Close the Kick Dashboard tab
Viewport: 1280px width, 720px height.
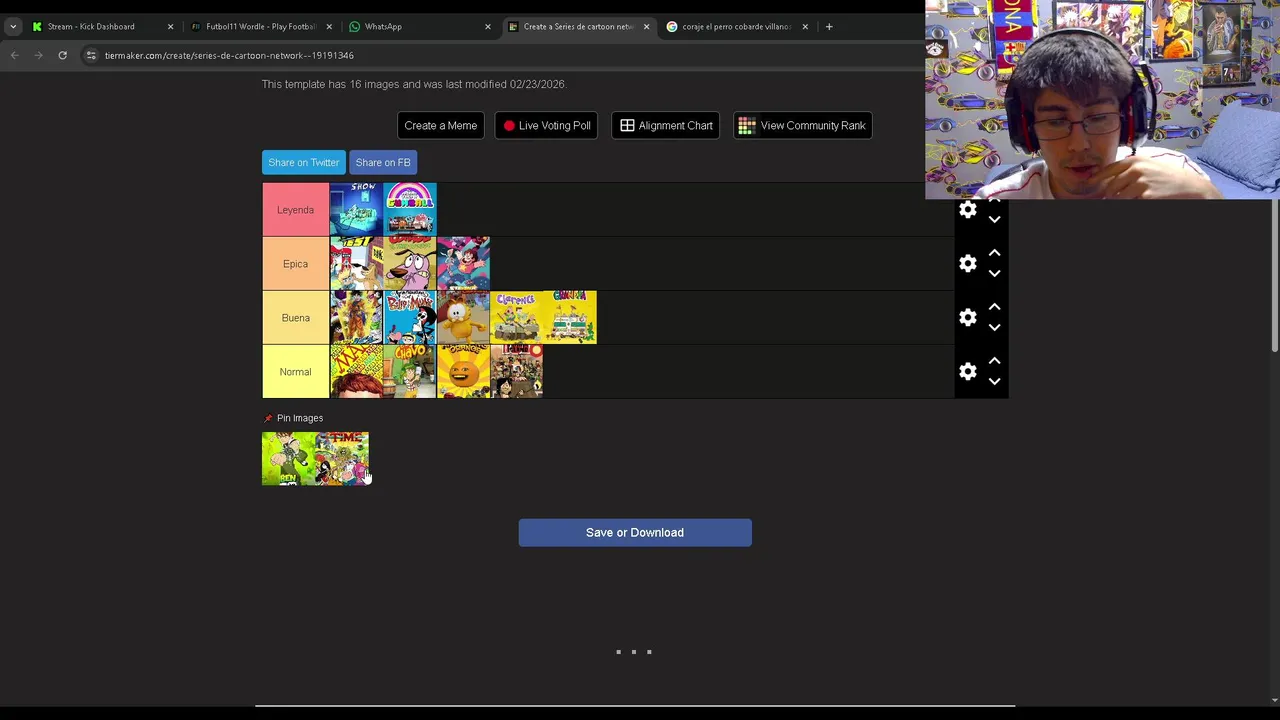coord(170,27)
